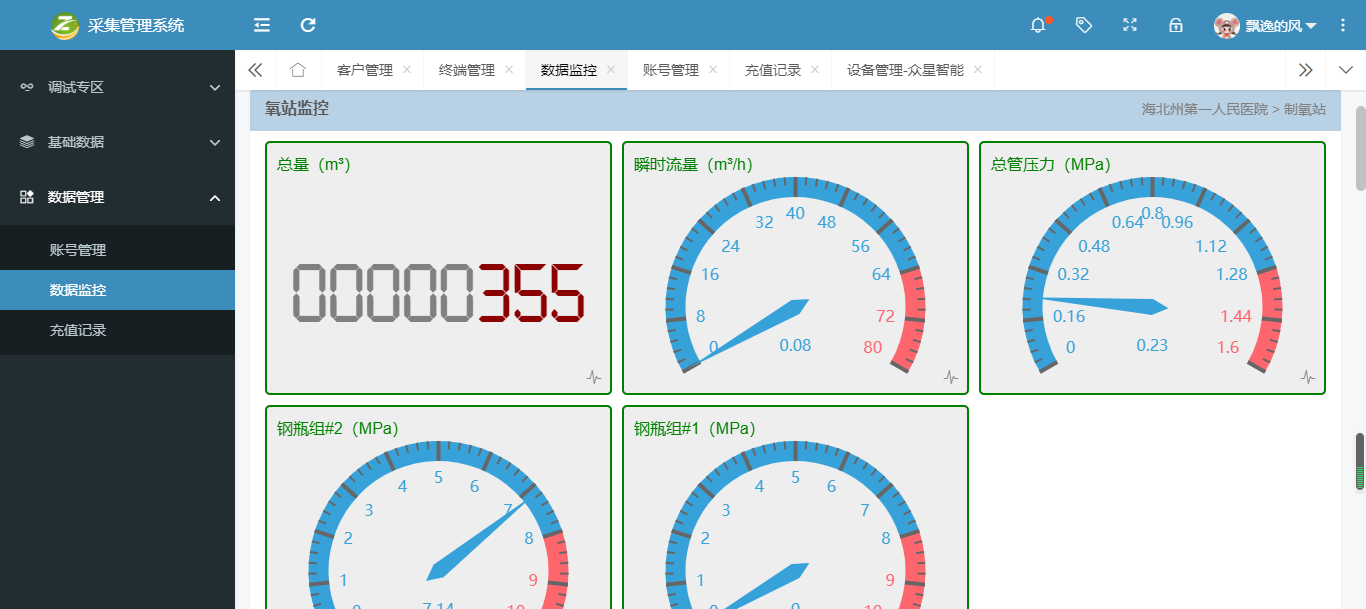Click the user avatar image
The image size is (1366, 609).
(1227, 25)
